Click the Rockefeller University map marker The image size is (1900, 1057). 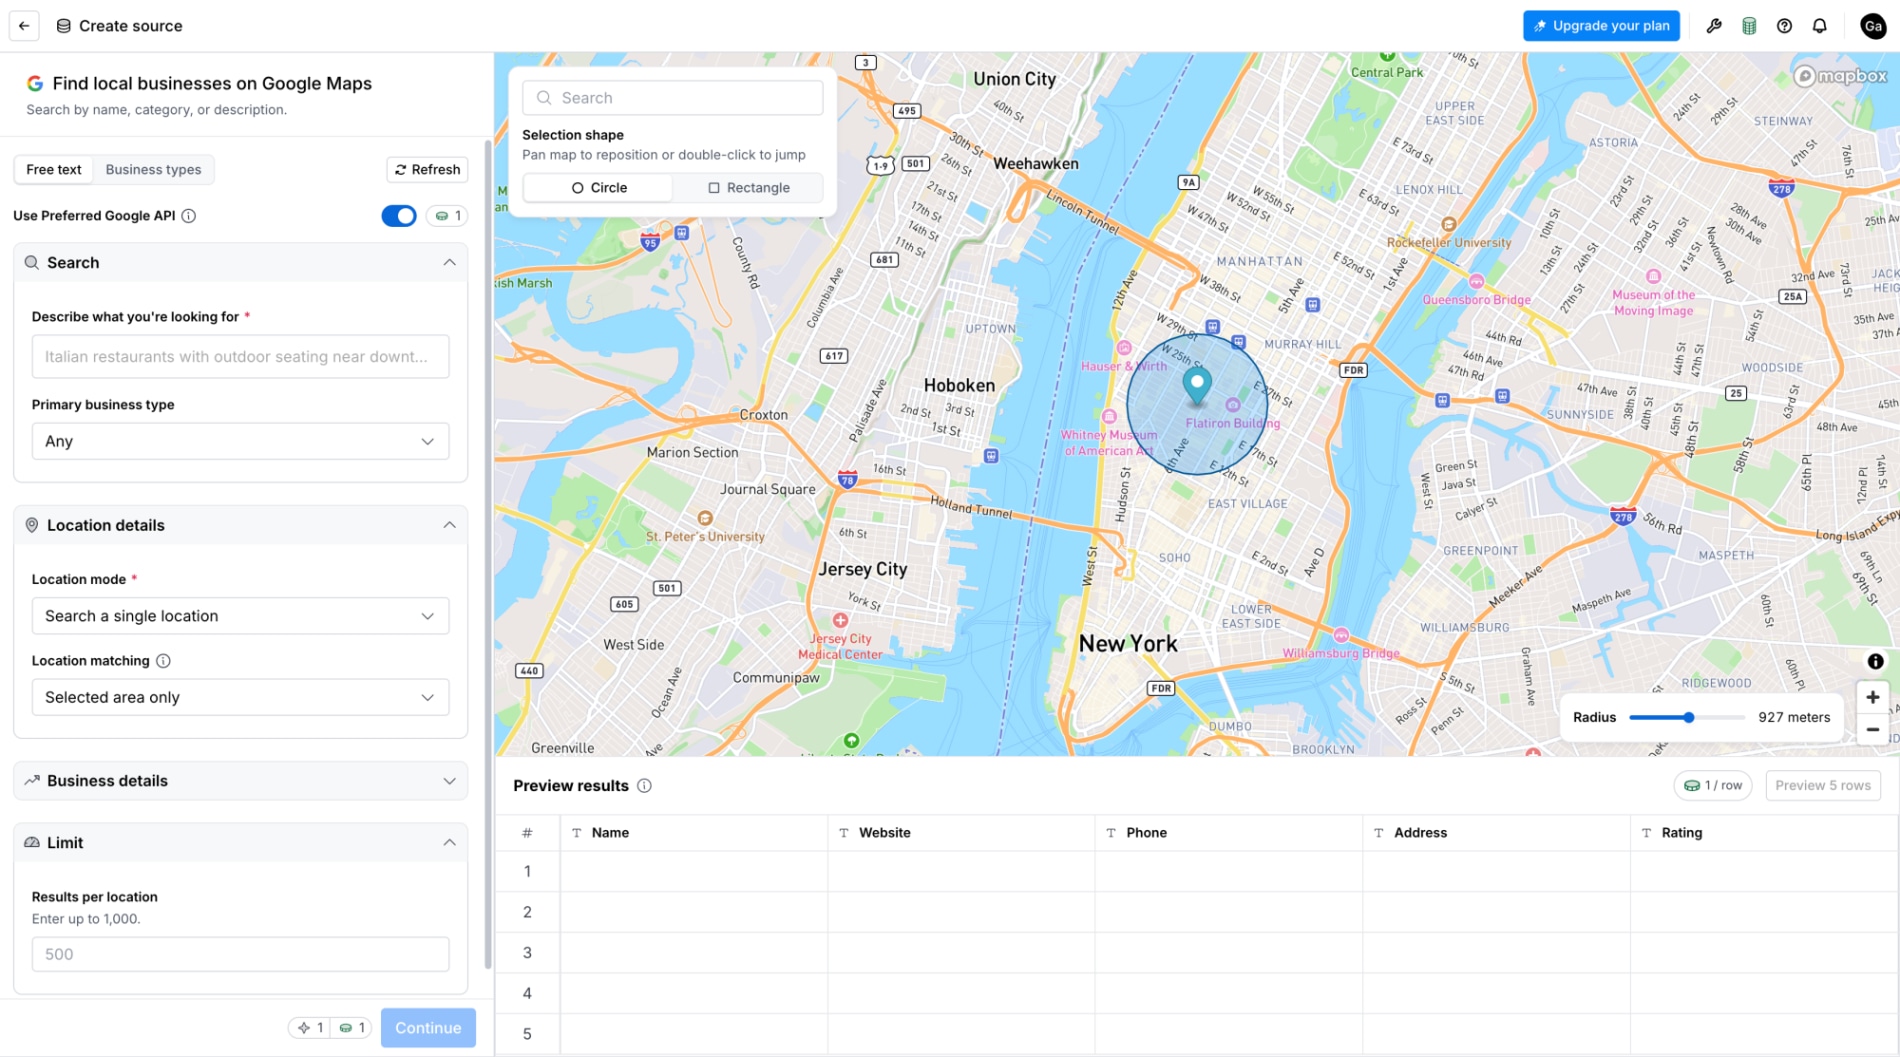(x=1448, y=224)
